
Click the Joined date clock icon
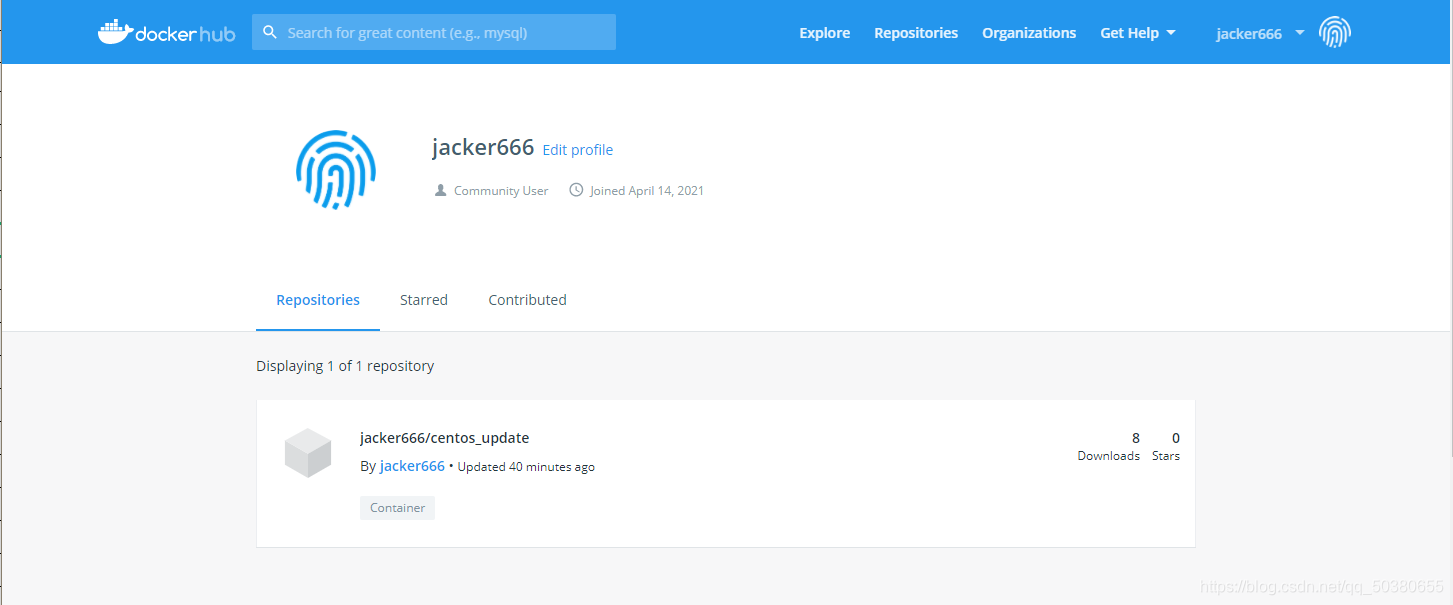pos(576,189)
